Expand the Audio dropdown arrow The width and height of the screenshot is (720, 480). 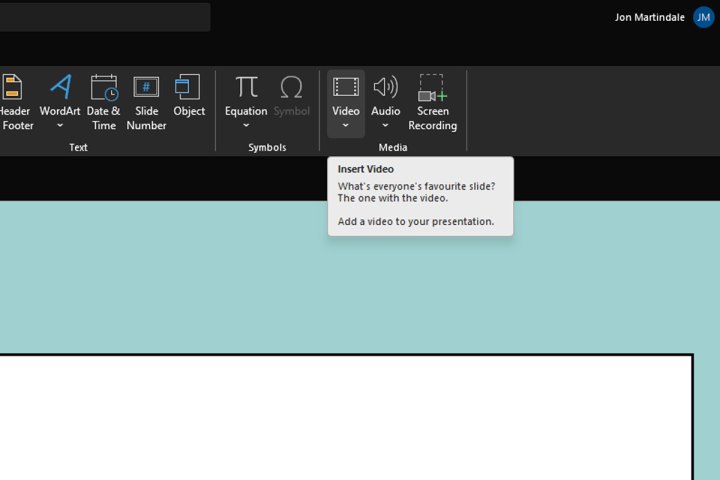[x=385, y=125]
